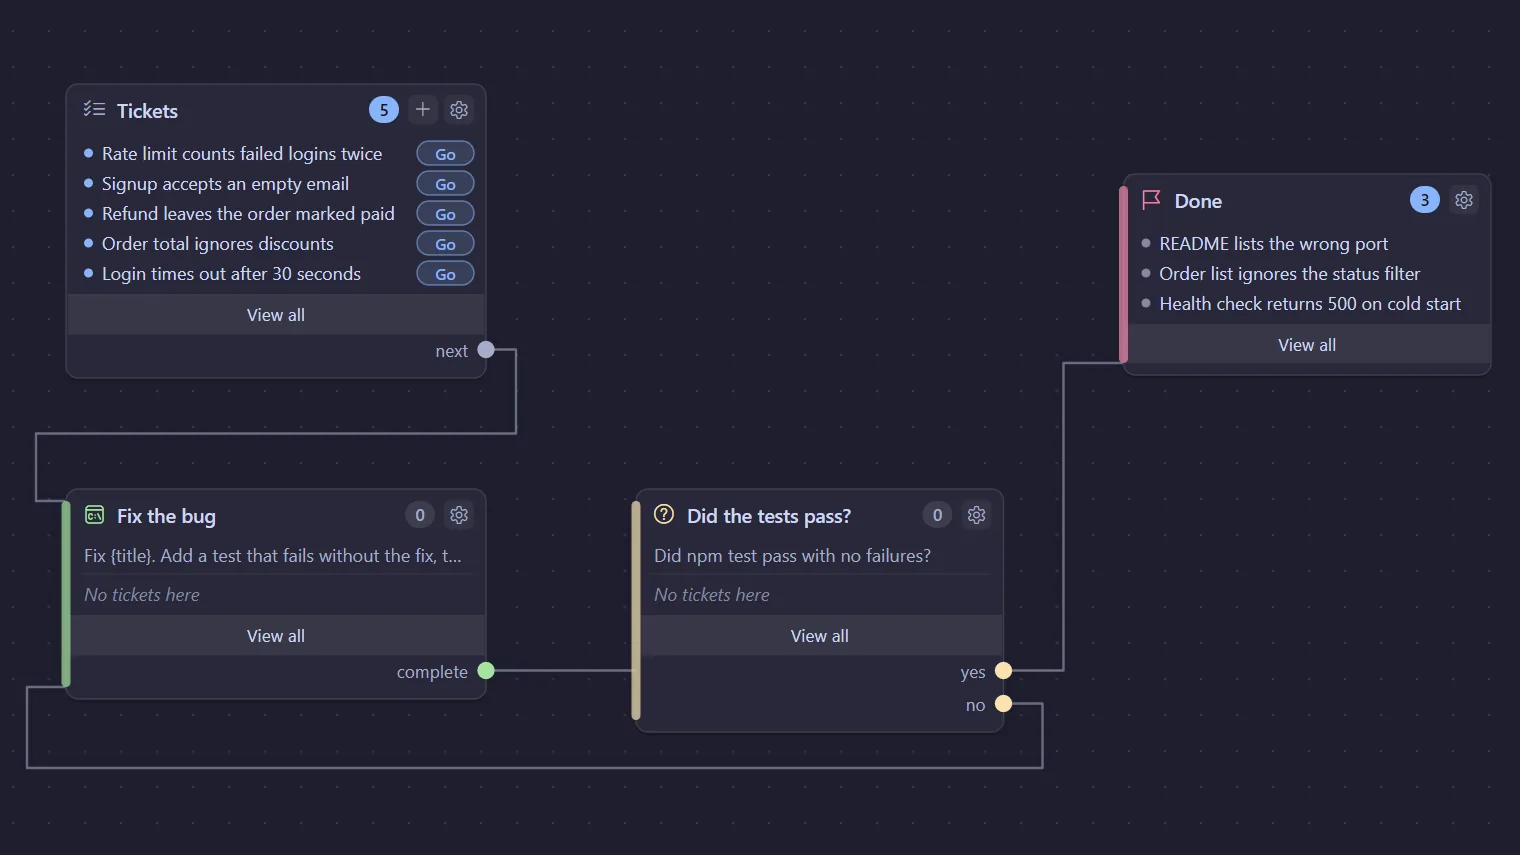This screenshot has width=1520, height=855.
Task: Click the no output port
Action: click(1004, 704)
